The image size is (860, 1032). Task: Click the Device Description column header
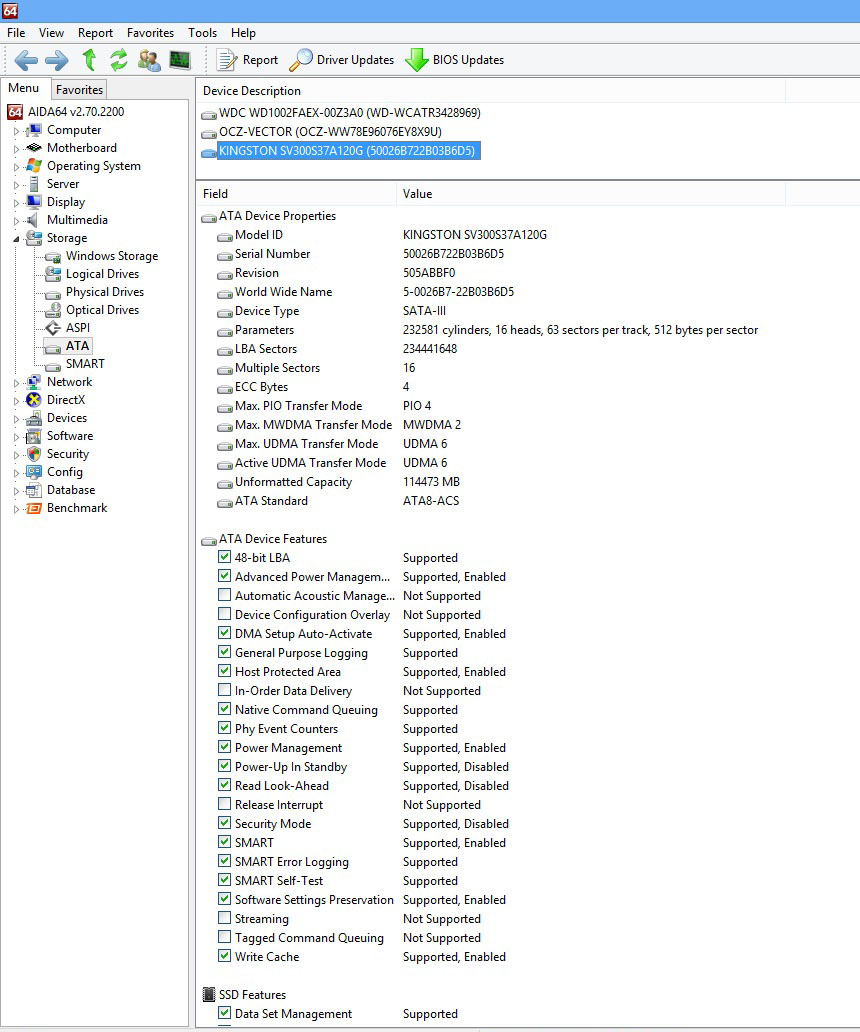coord(490,91)
